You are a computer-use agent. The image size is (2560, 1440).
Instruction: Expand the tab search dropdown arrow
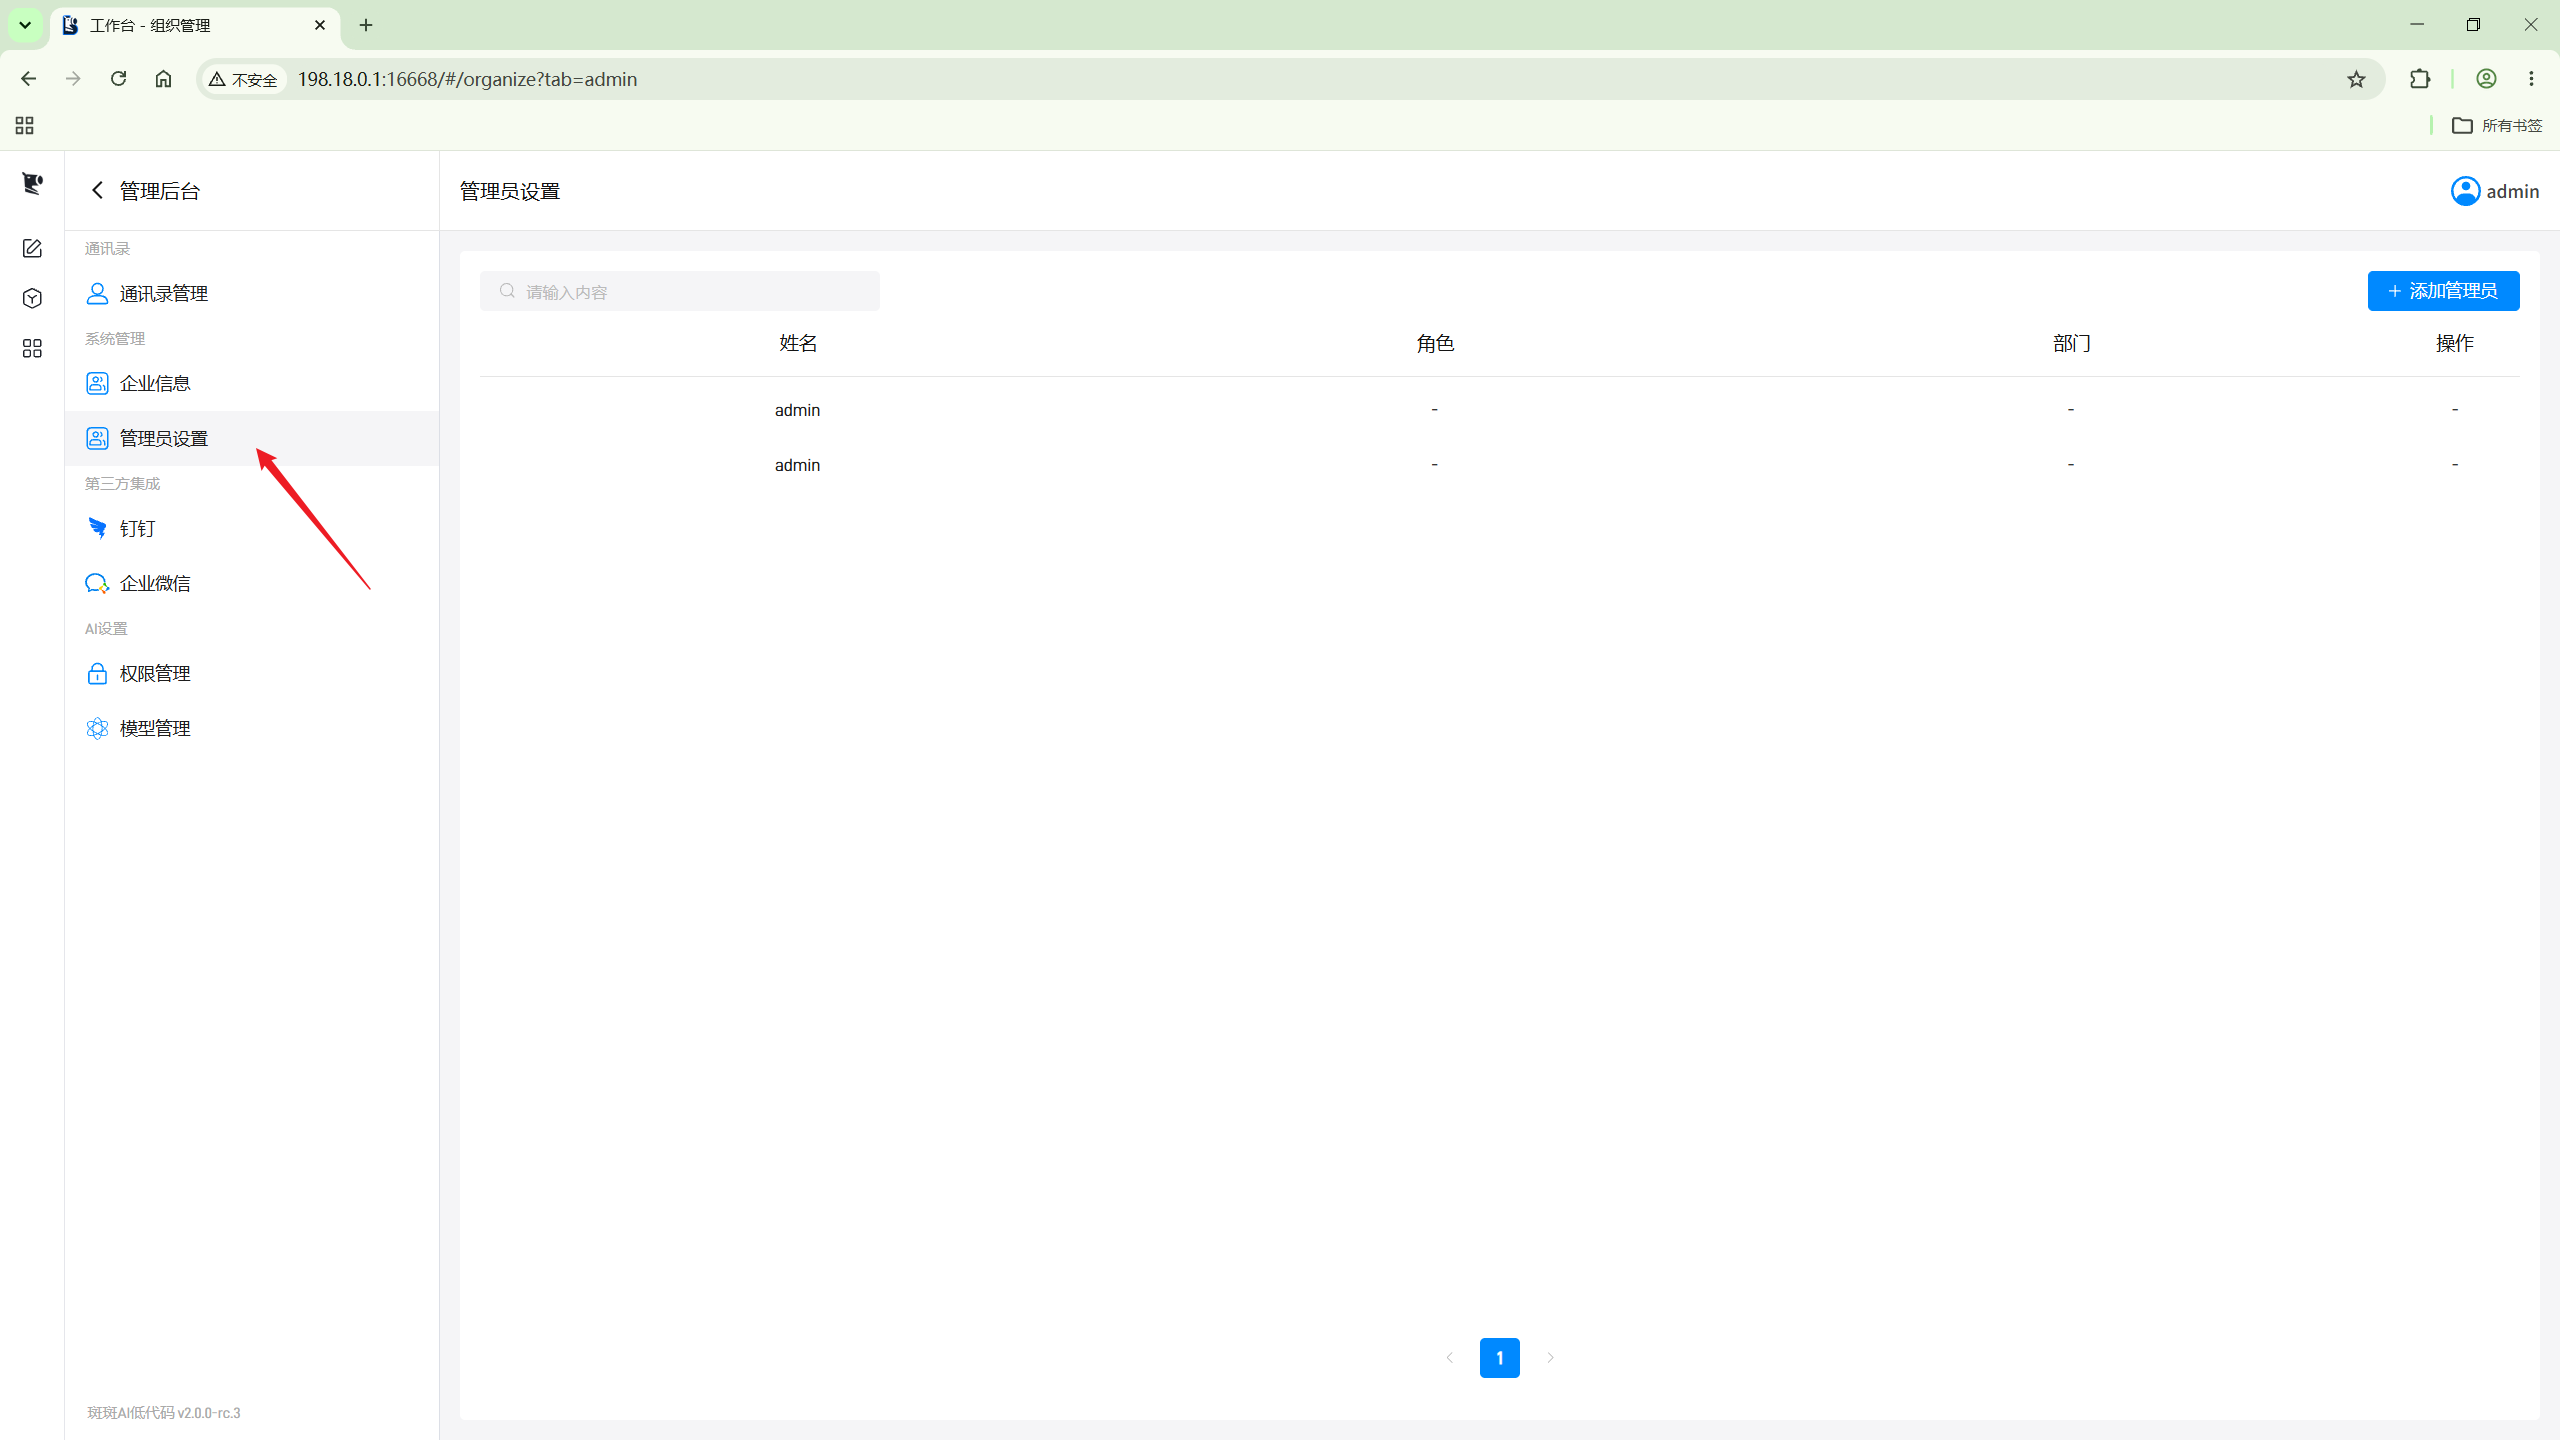tap(25, 25)
